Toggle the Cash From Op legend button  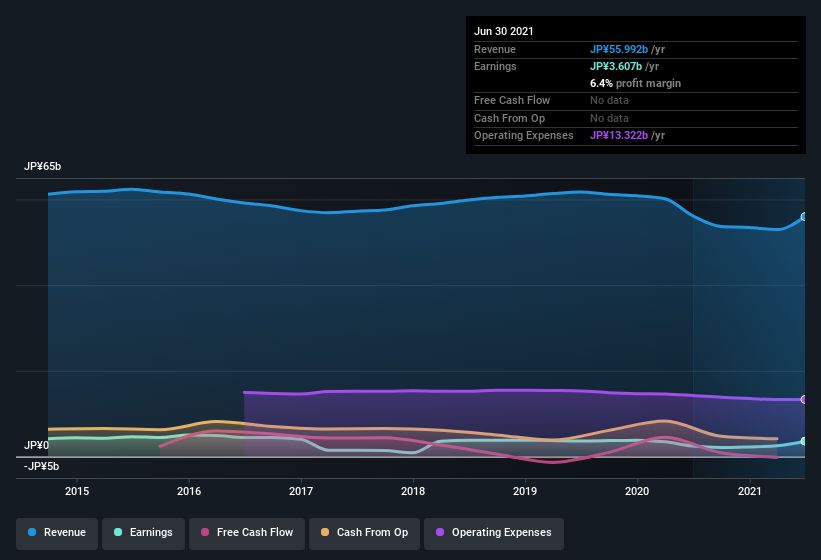click(364, 533)
